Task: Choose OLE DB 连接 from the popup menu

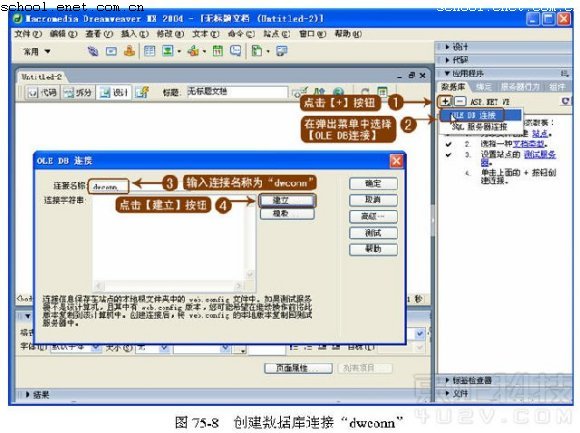Action: (481, 115)
